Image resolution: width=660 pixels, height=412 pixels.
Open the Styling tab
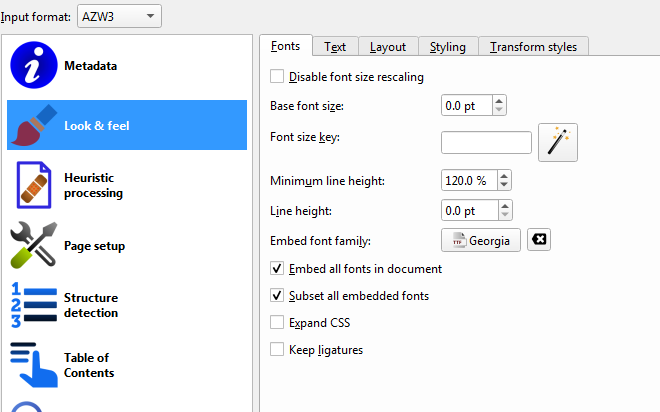pyautogui.click(x=447, y=46)
